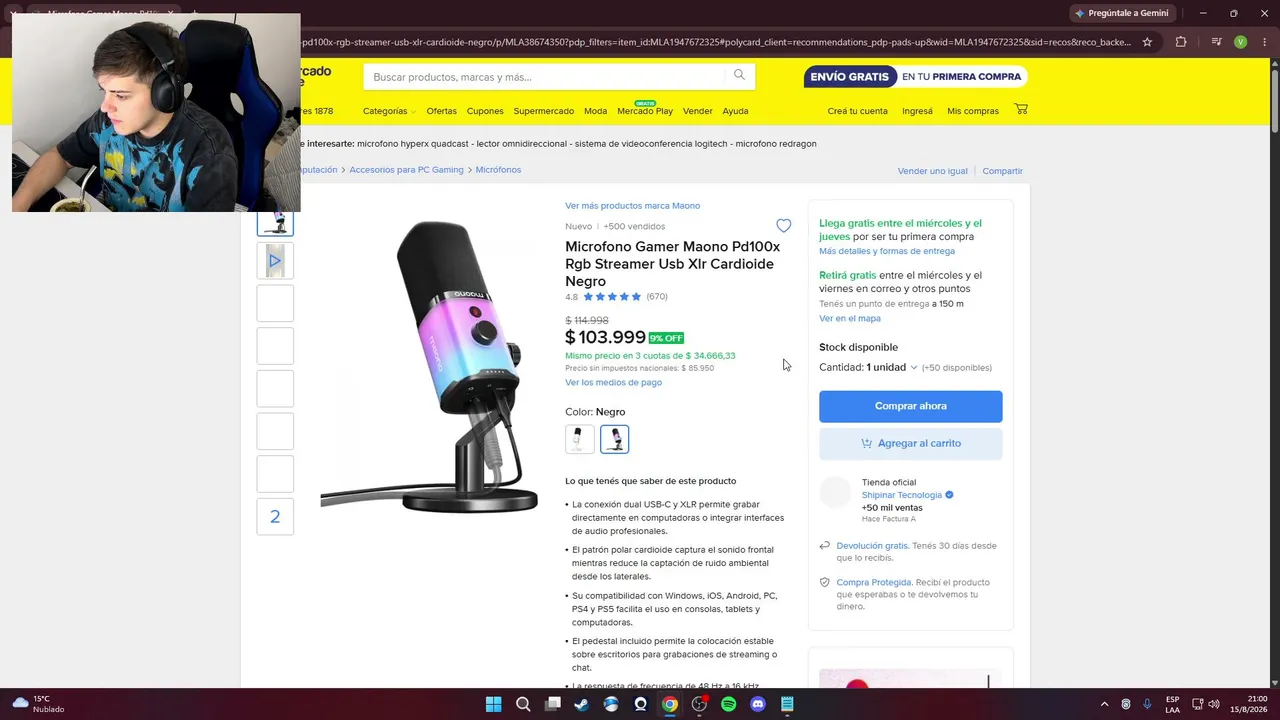Focus the product search input field

point(547,77)
